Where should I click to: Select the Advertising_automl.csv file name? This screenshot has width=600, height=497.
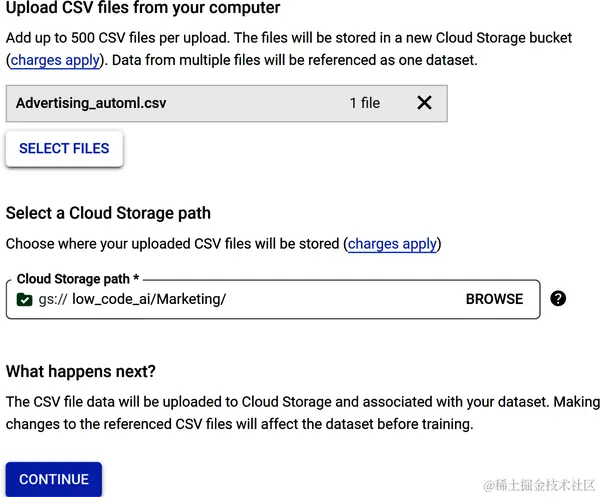(x=91, y=103)
